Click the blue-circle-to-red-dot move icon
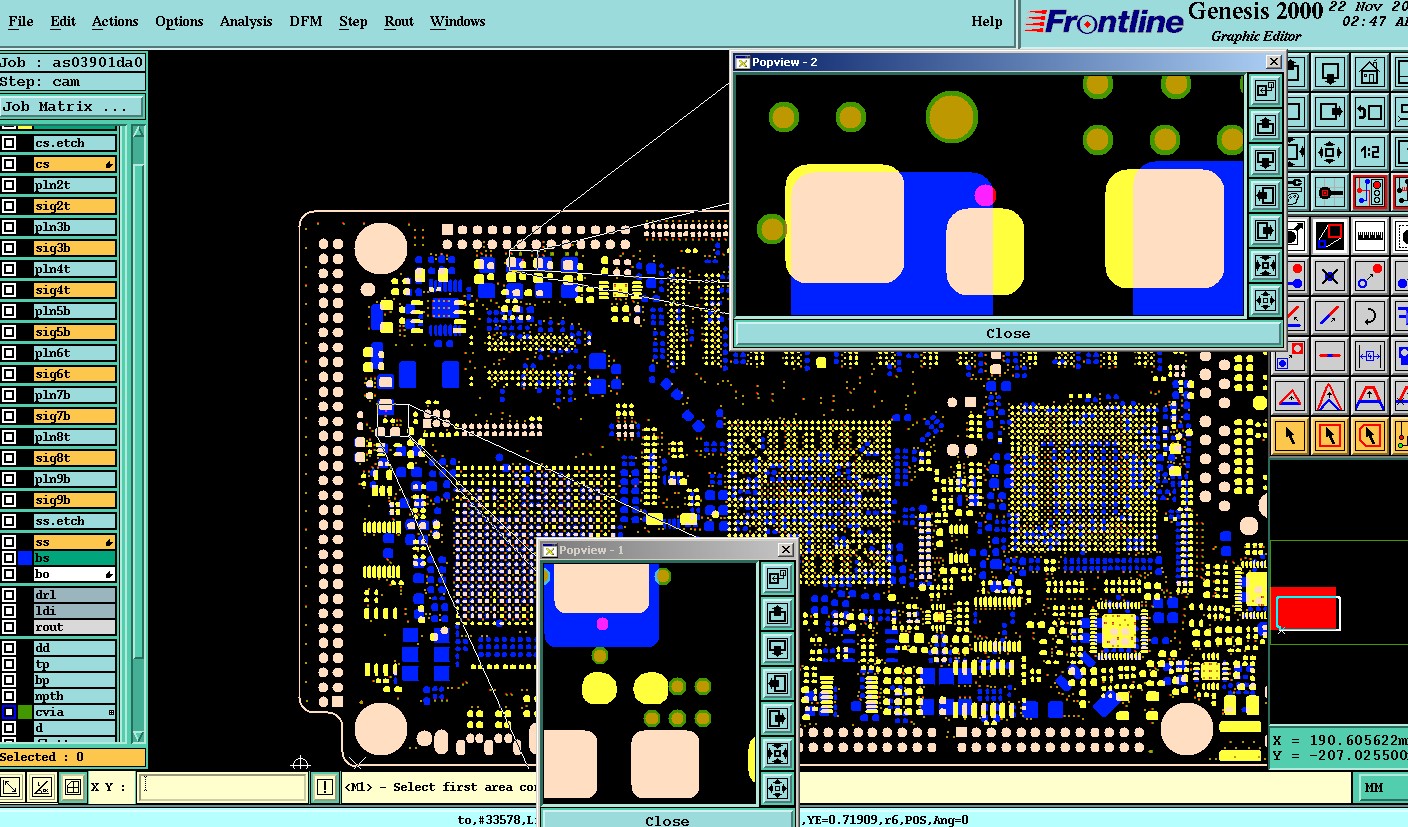Viewport: 1408px width, 827px height. (x=1369, y=276)
